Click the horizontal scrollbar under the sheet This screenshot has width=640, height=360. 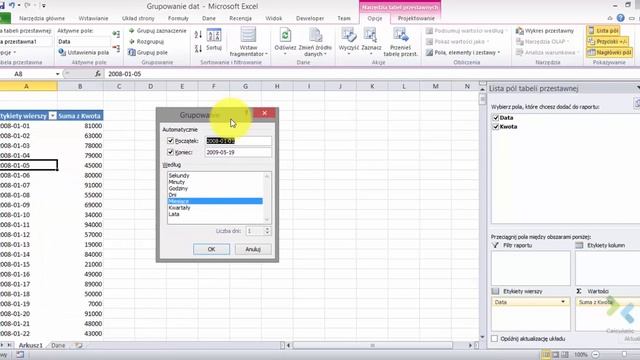click(372, 345)
